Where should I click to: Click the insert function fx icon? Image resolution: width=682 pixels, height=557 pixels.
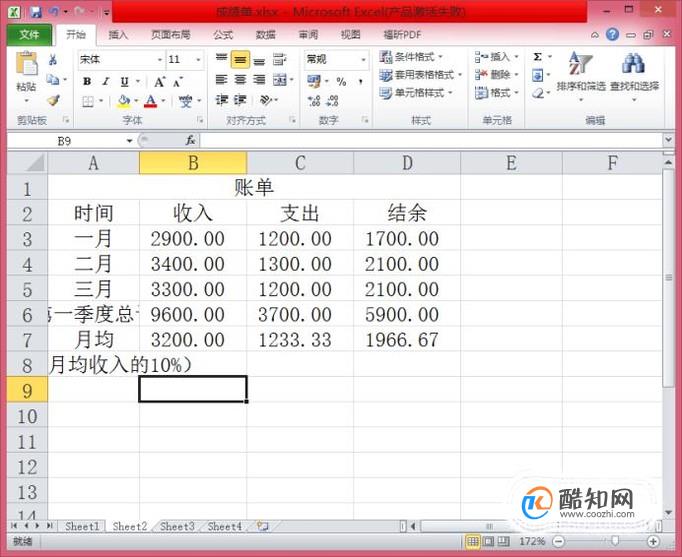190,140
